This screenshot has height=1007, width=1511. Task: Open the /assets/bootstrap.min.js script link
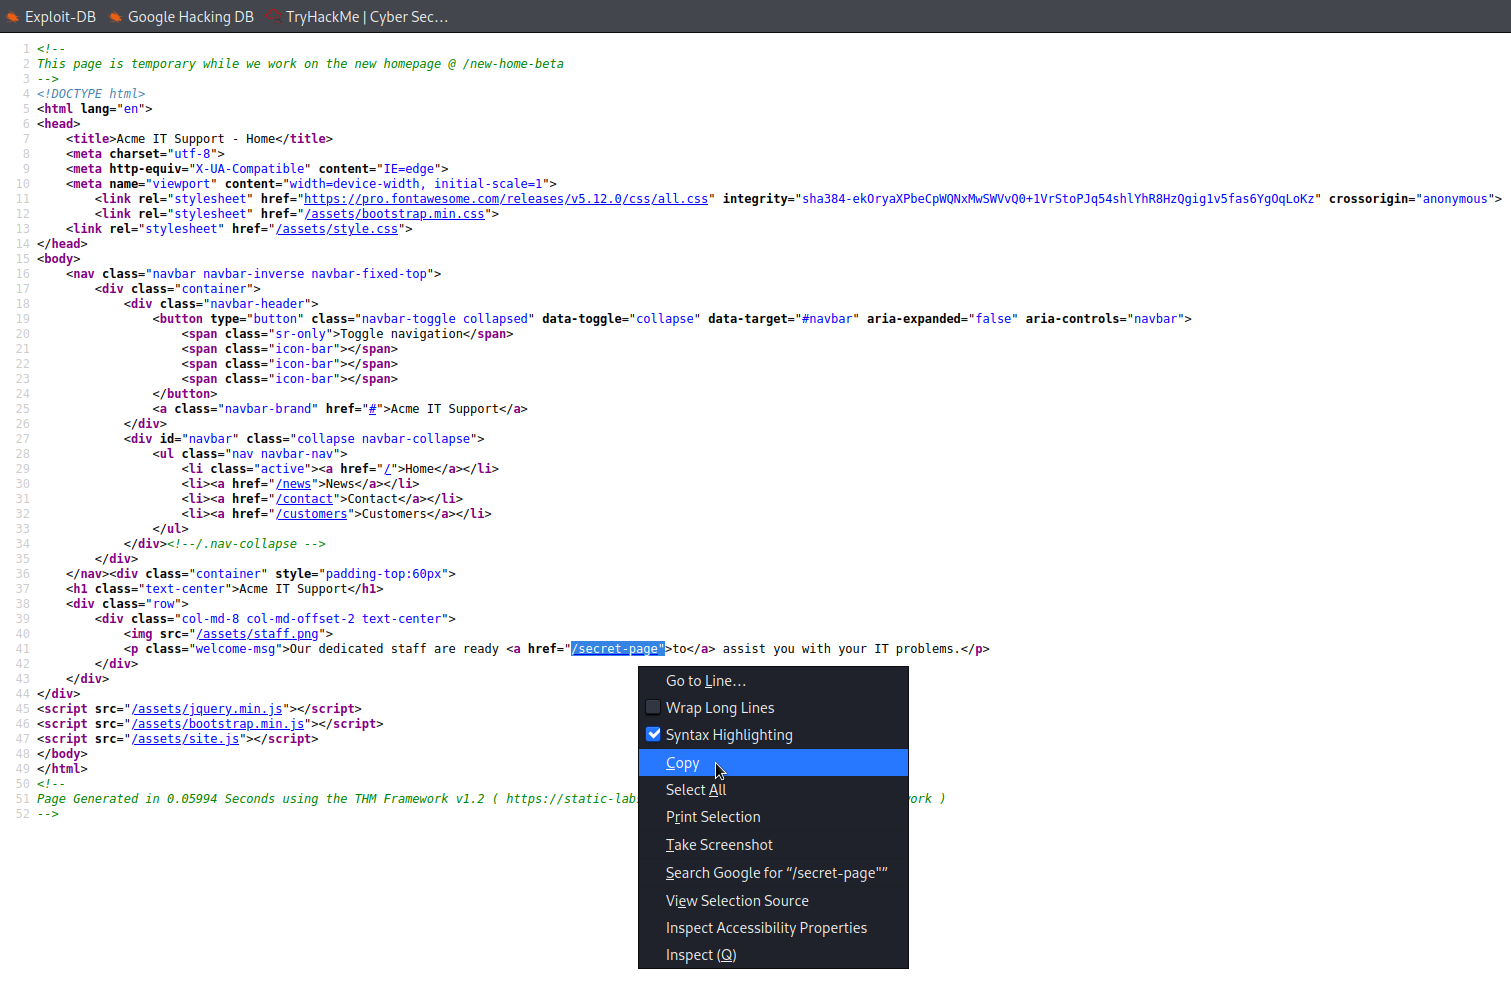pyautogui.click(x=218, y=724)
